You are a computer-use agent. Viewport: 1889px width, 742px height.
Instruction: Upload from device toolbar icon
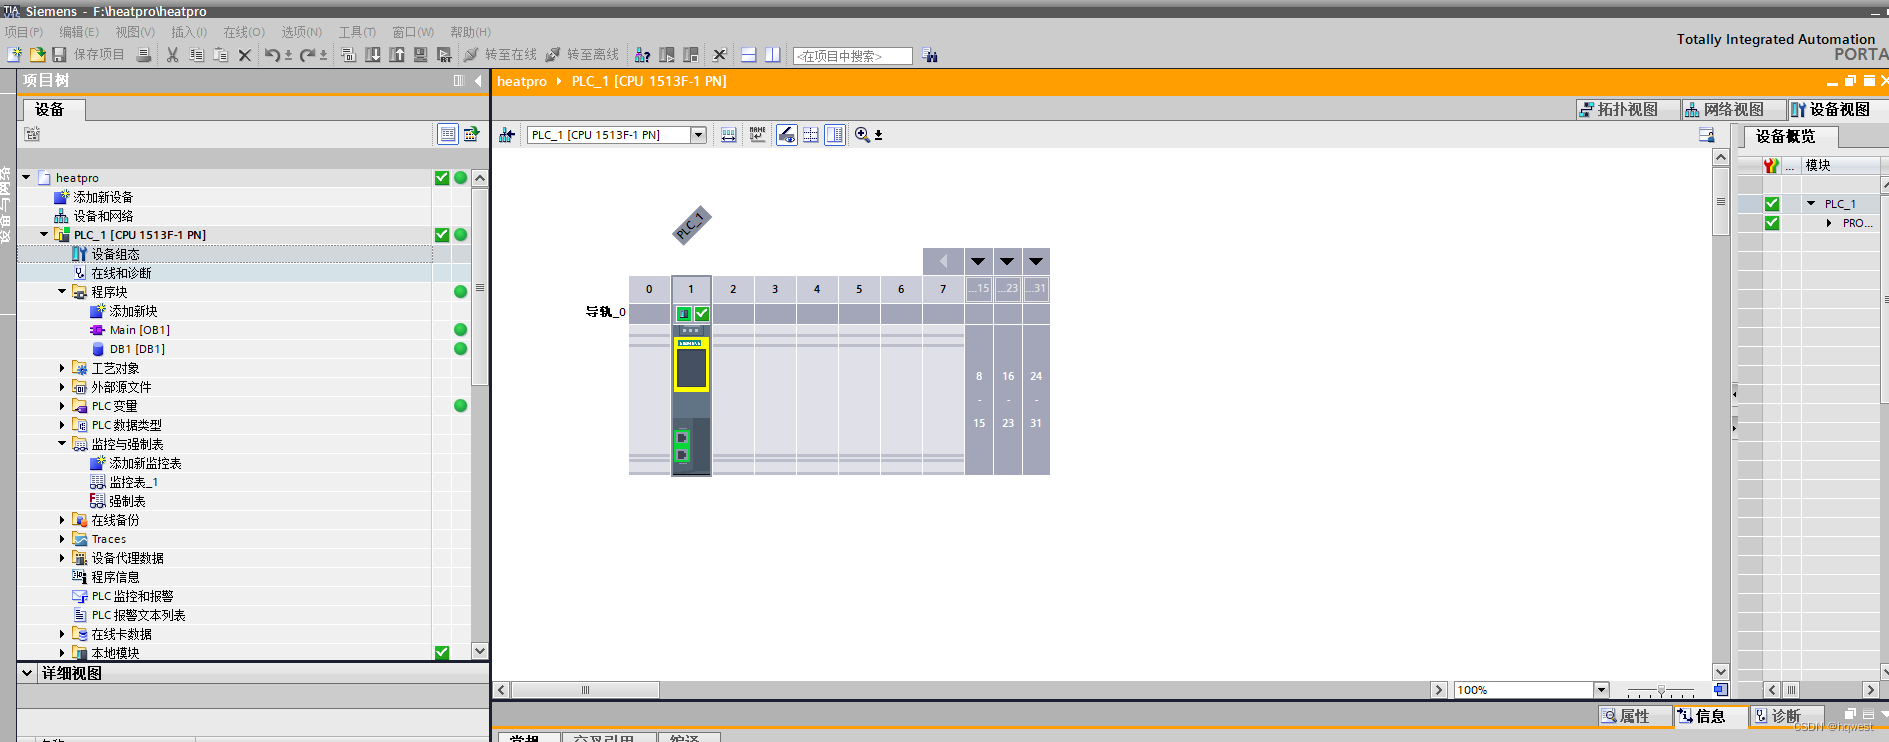tap(397, 55)
